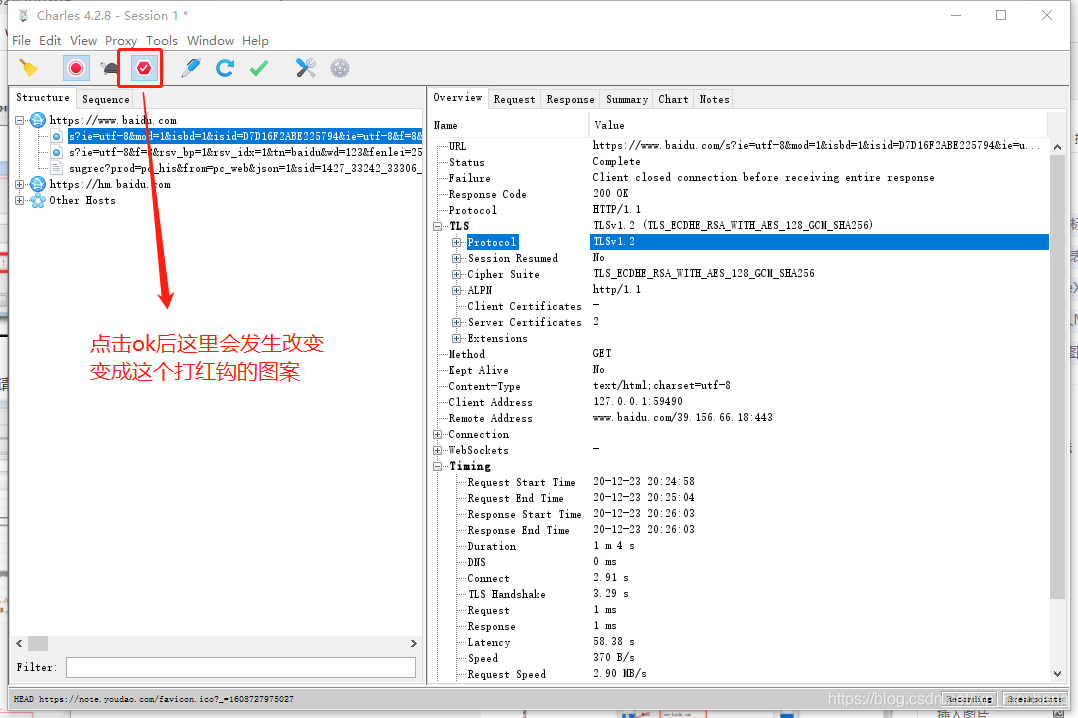Open the Tools wrench-and-screwdriver icon
Screen dimensions: 1078x718
point(305,68)
